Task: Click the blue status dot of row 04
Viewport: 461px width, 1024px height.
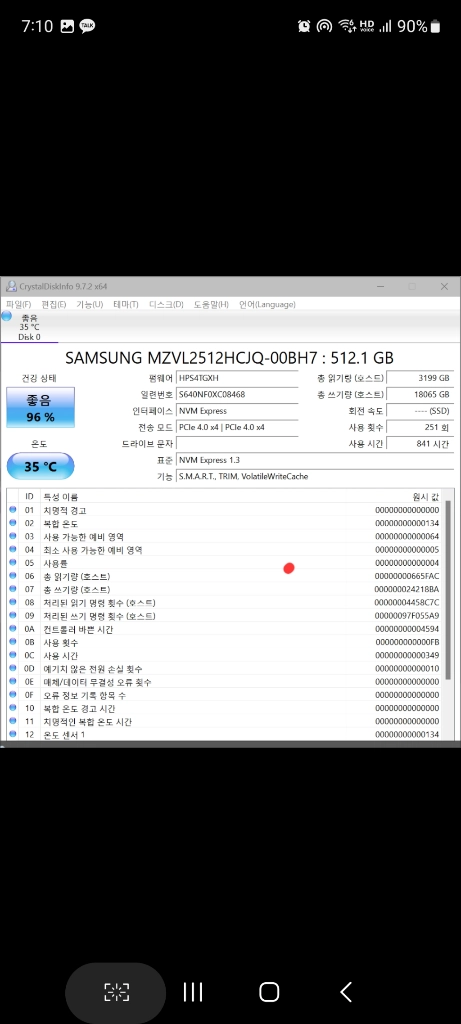Action: pyautogui.click(x=13, y=550)
